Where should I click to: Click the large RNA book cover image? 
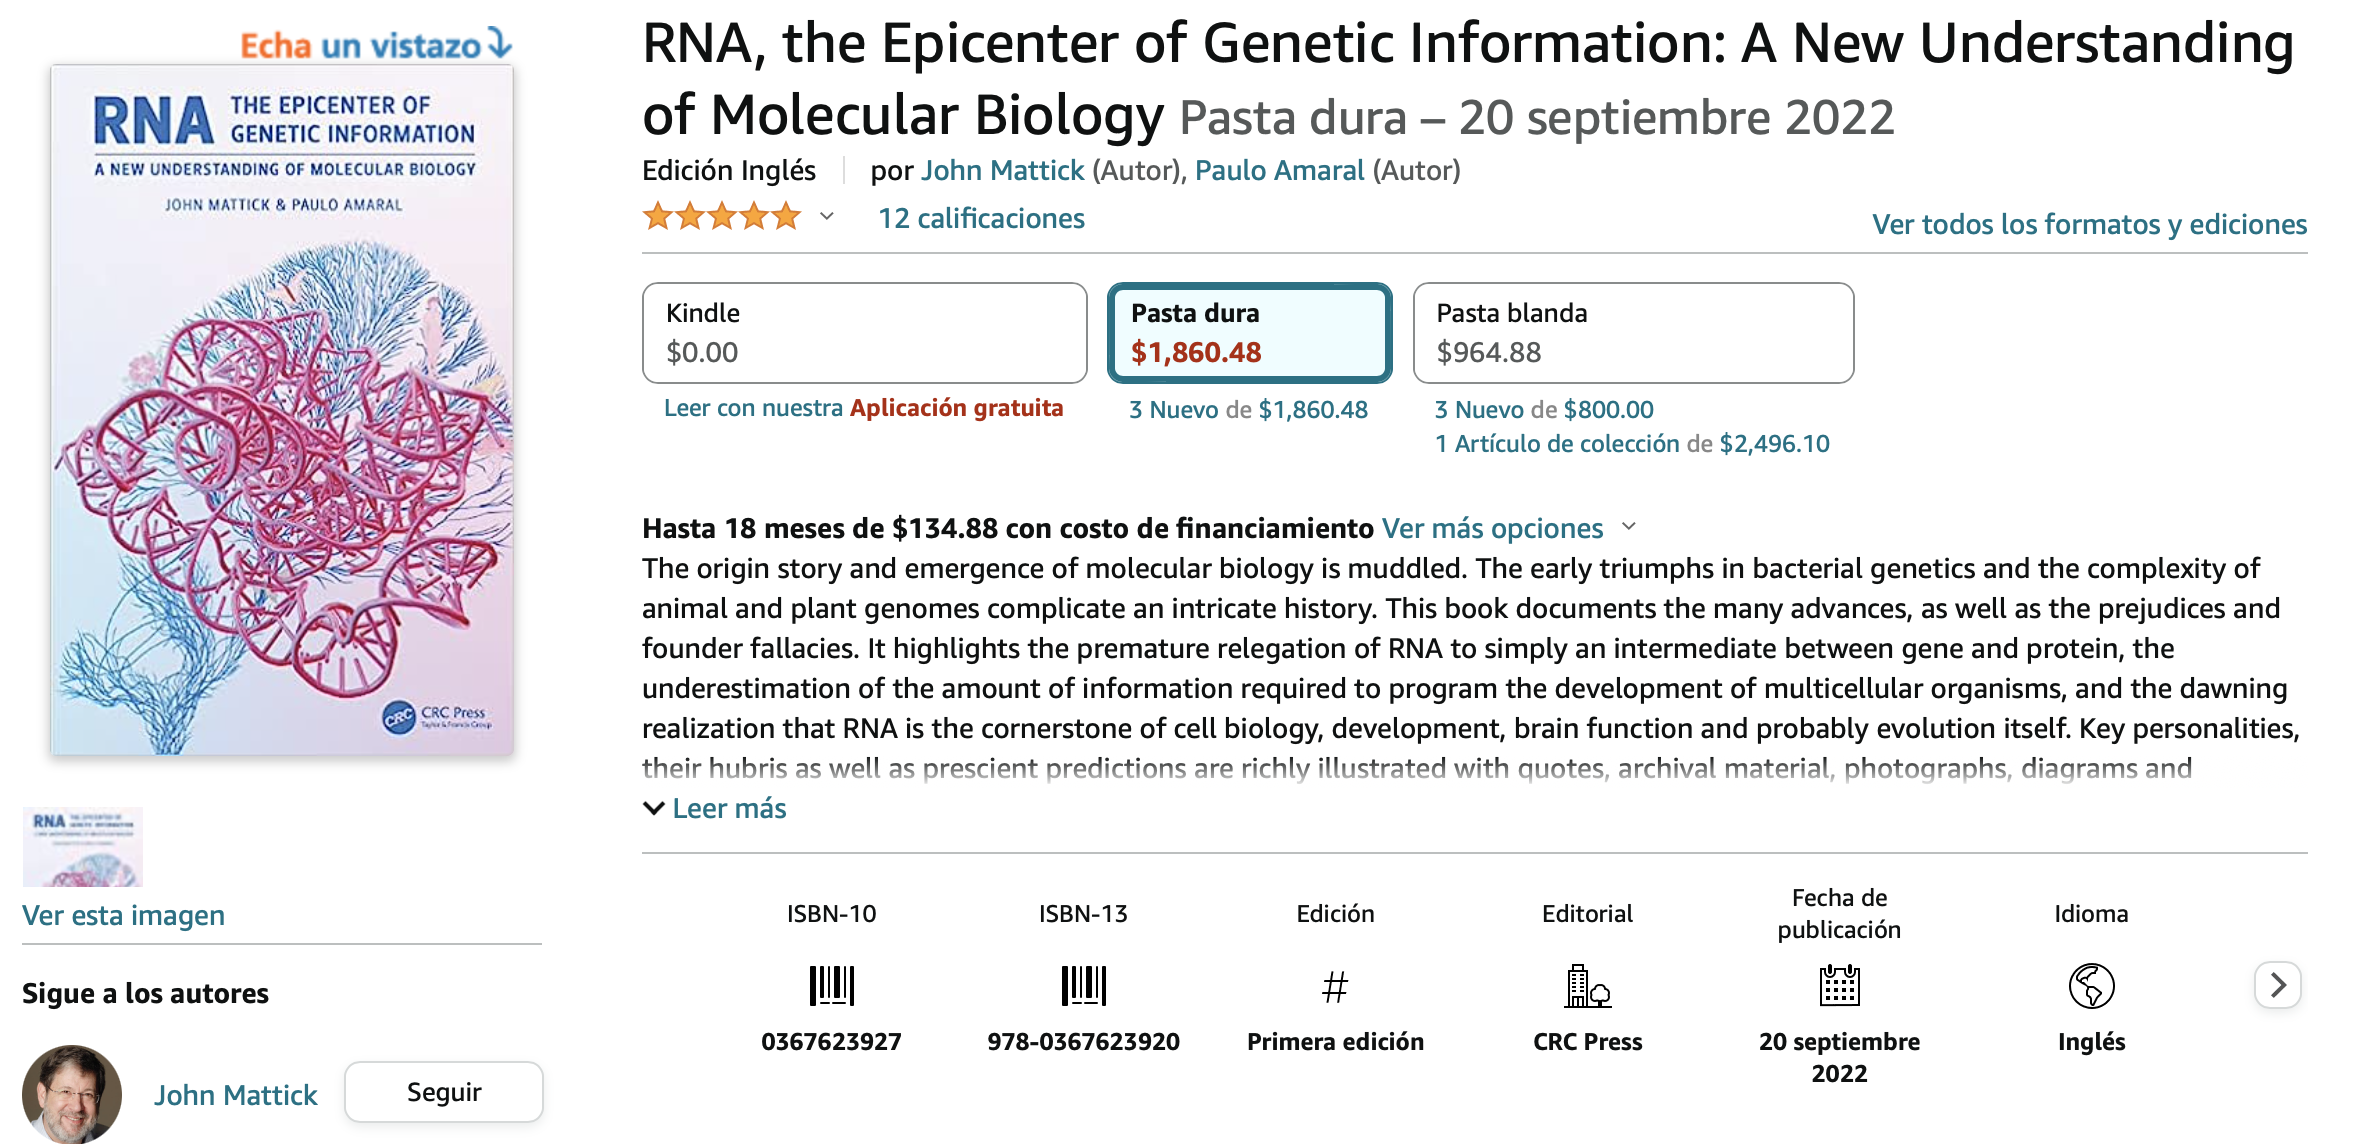click(282, 410)
